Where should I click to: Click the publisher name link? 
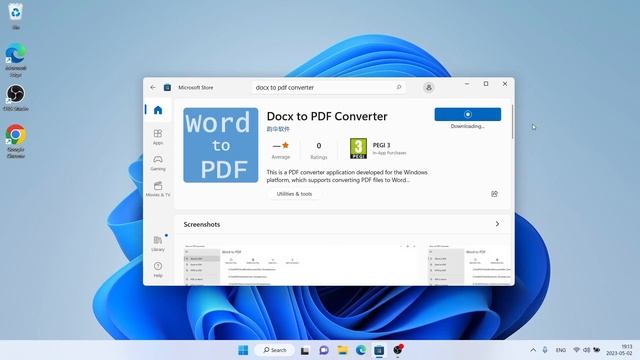[x=278, y=129]
